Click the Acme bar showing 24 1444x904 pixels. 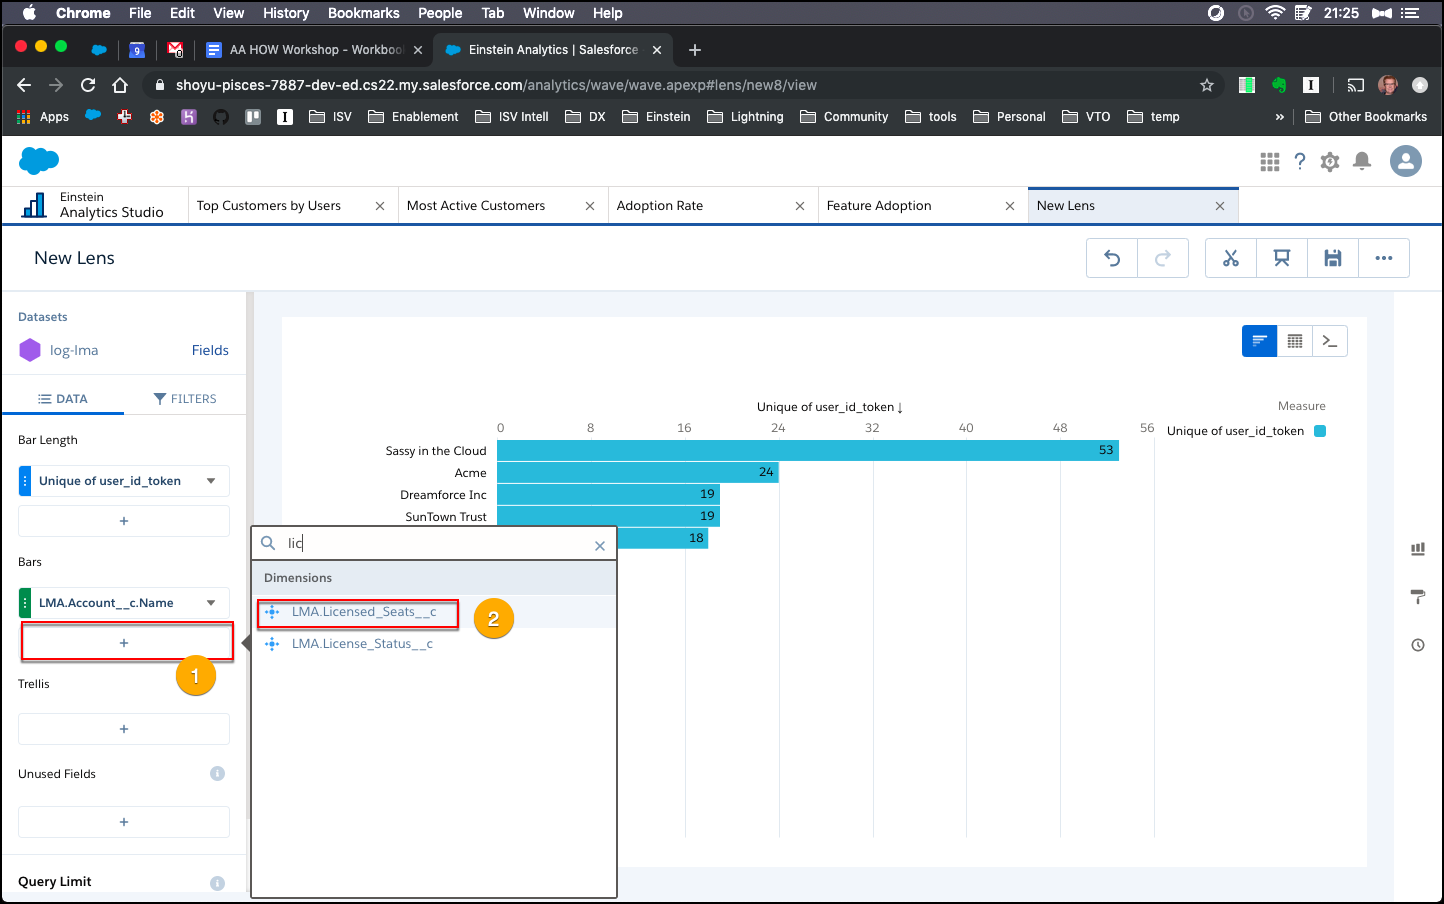click(x=637, y=472)
